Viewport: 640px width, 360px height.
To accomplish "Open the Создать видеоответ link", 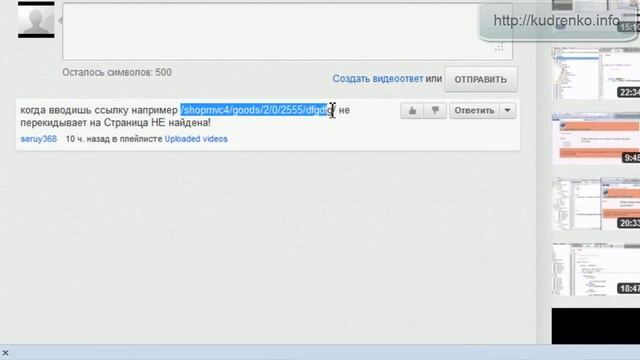I will pyautogui.click(x=378, y=79).
